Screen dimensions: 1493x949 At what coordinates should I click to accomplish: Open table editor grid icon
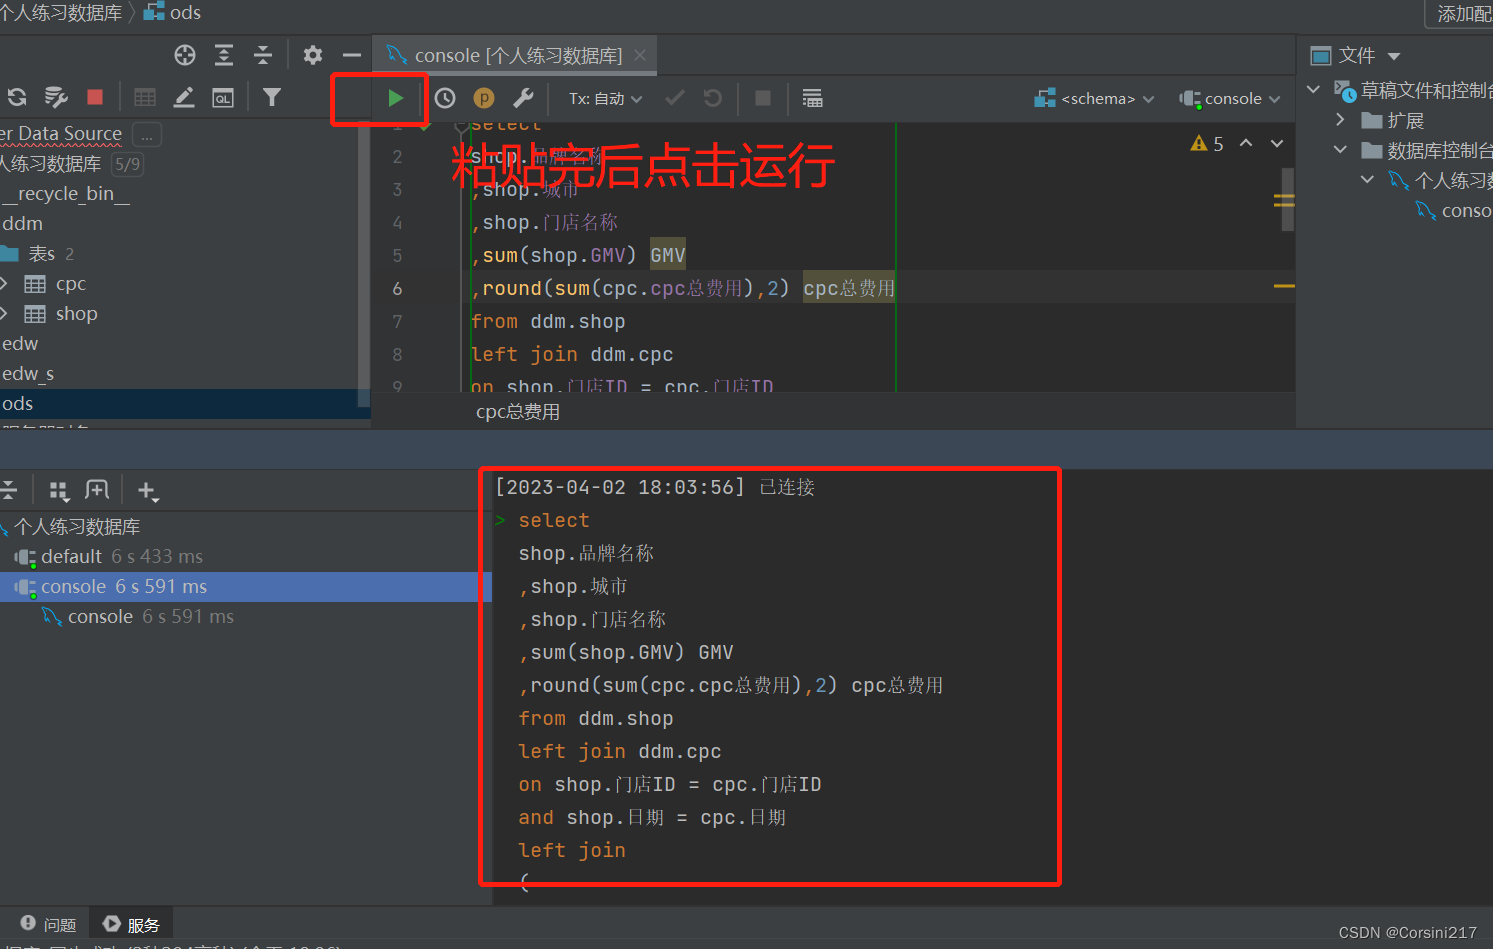[x=145, y=97]
